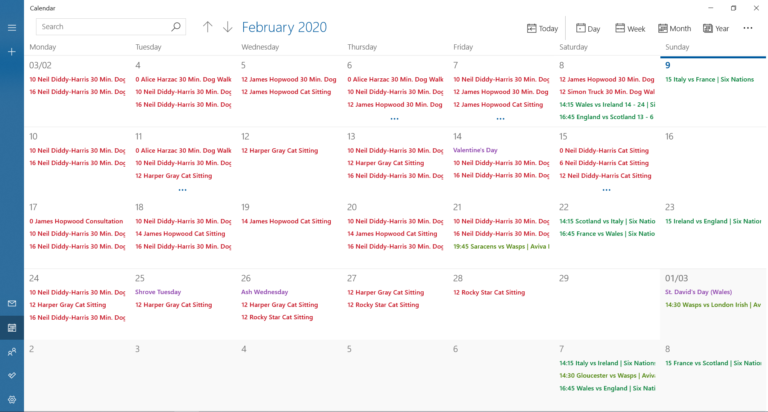Image resolution: width=768 pixels, height=412 pixels.
Task: Open France vs Wales event on 22
Action: [607, 234]
